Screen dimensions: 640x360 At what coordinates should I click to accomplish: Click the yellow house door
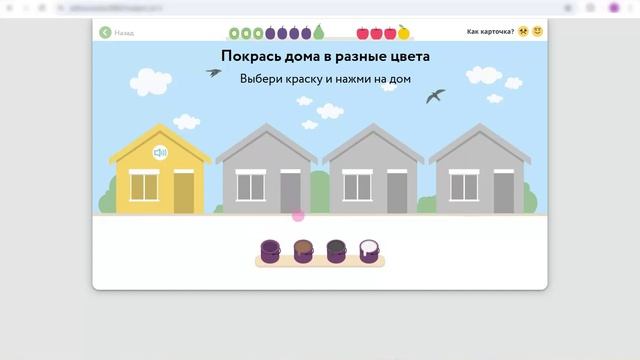[184, 192]
